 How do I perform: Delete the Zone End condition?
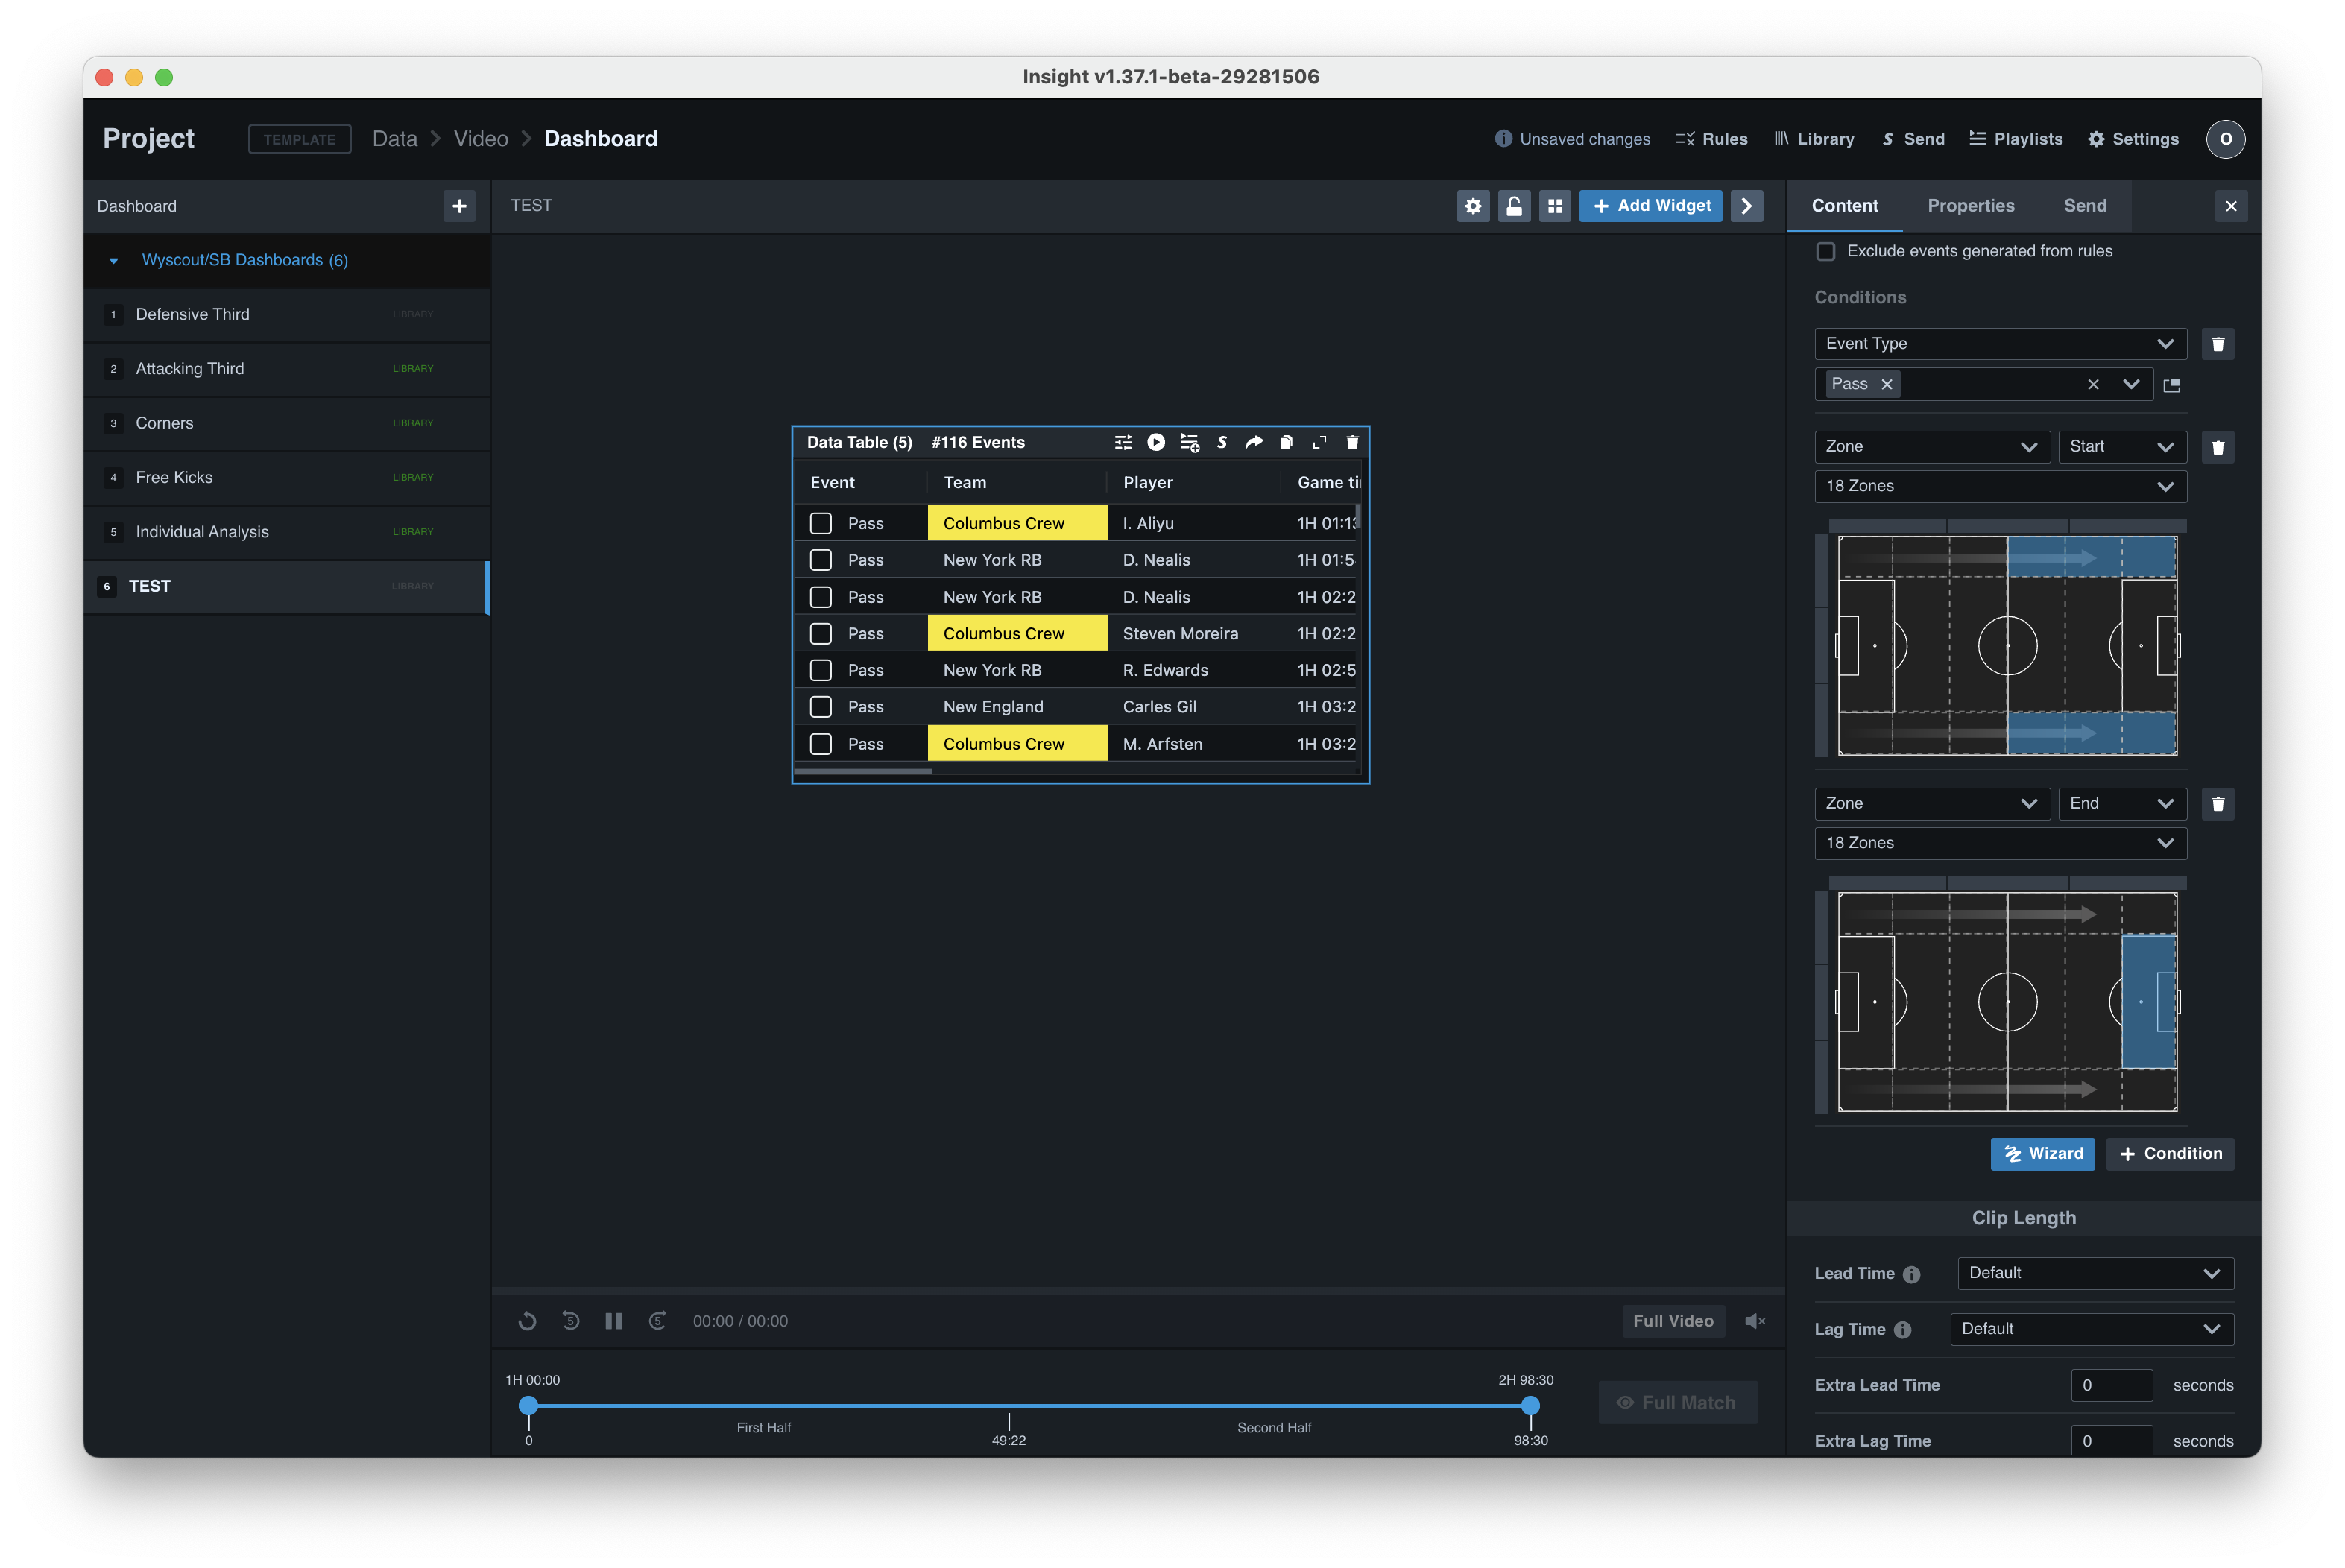tap(2217, 804)
